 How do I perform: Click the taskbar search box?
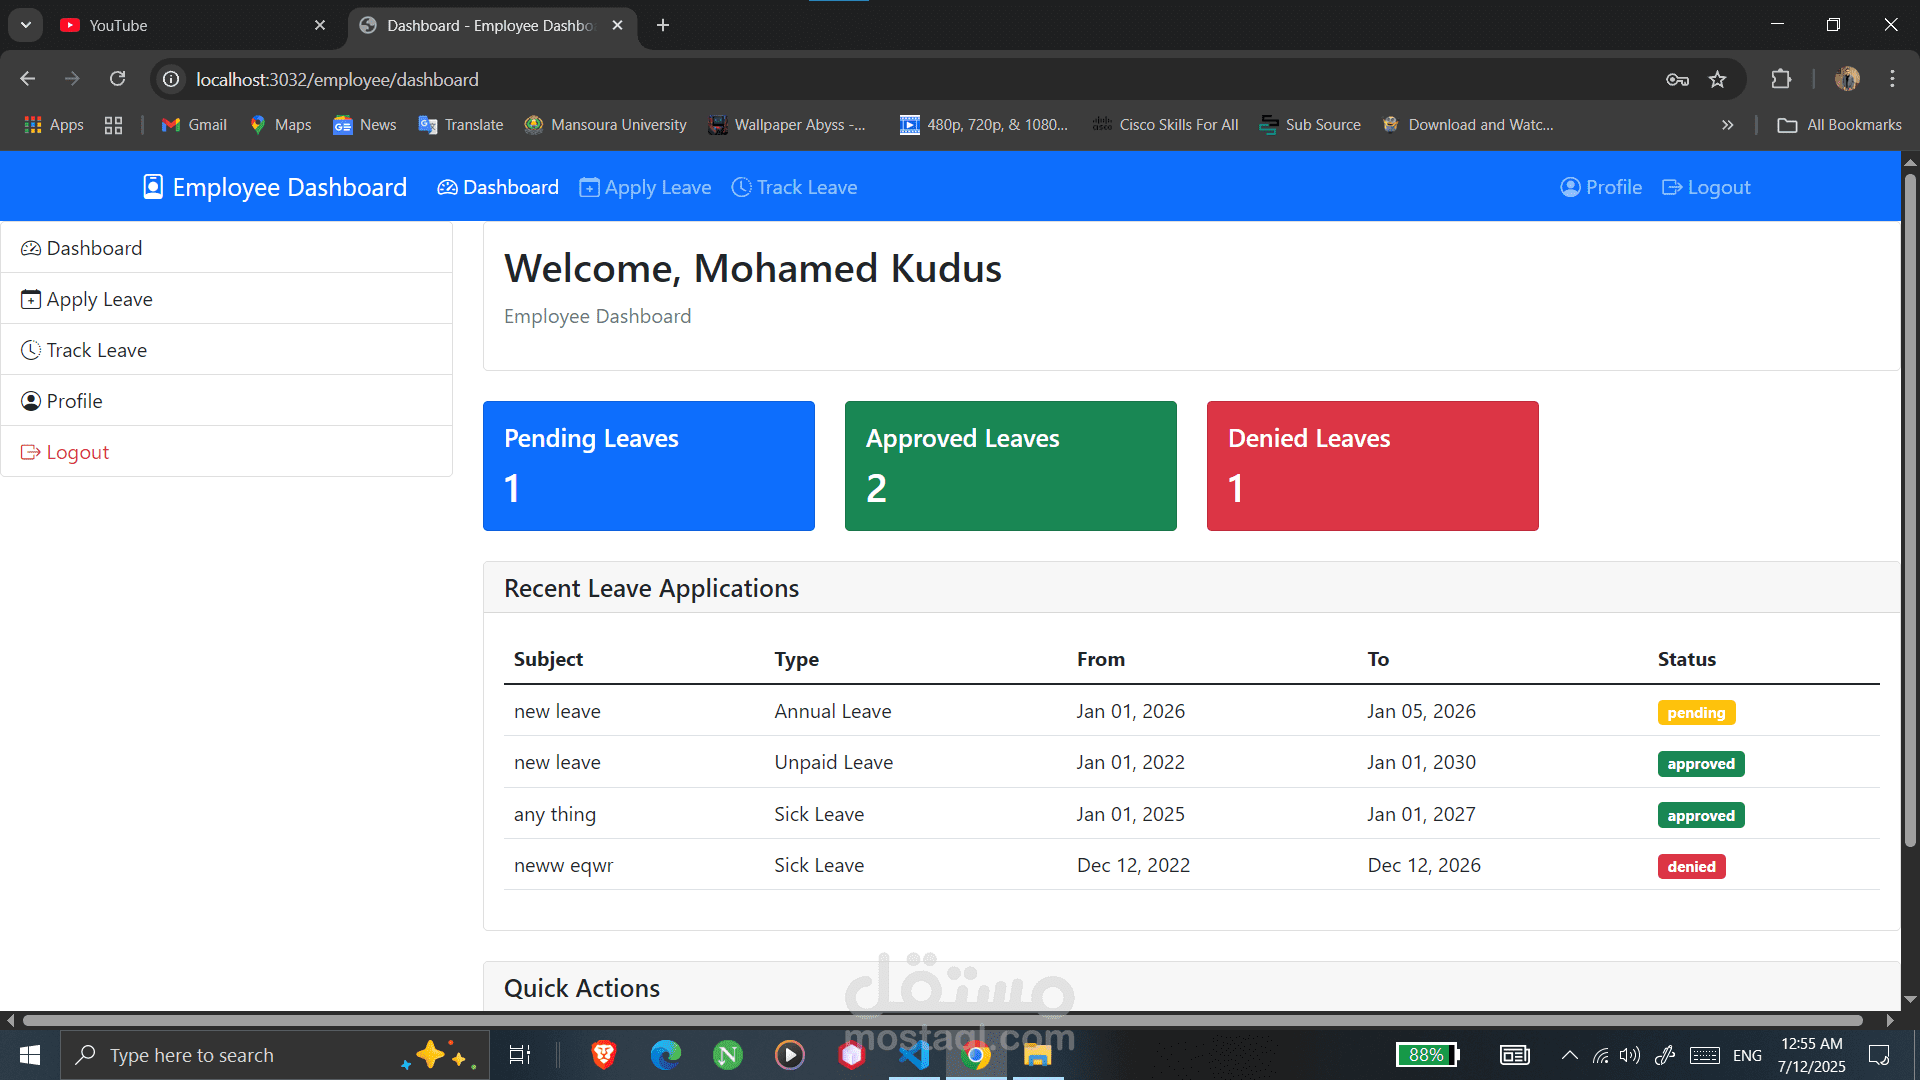pyautogui.click(x=275, y=1055)
